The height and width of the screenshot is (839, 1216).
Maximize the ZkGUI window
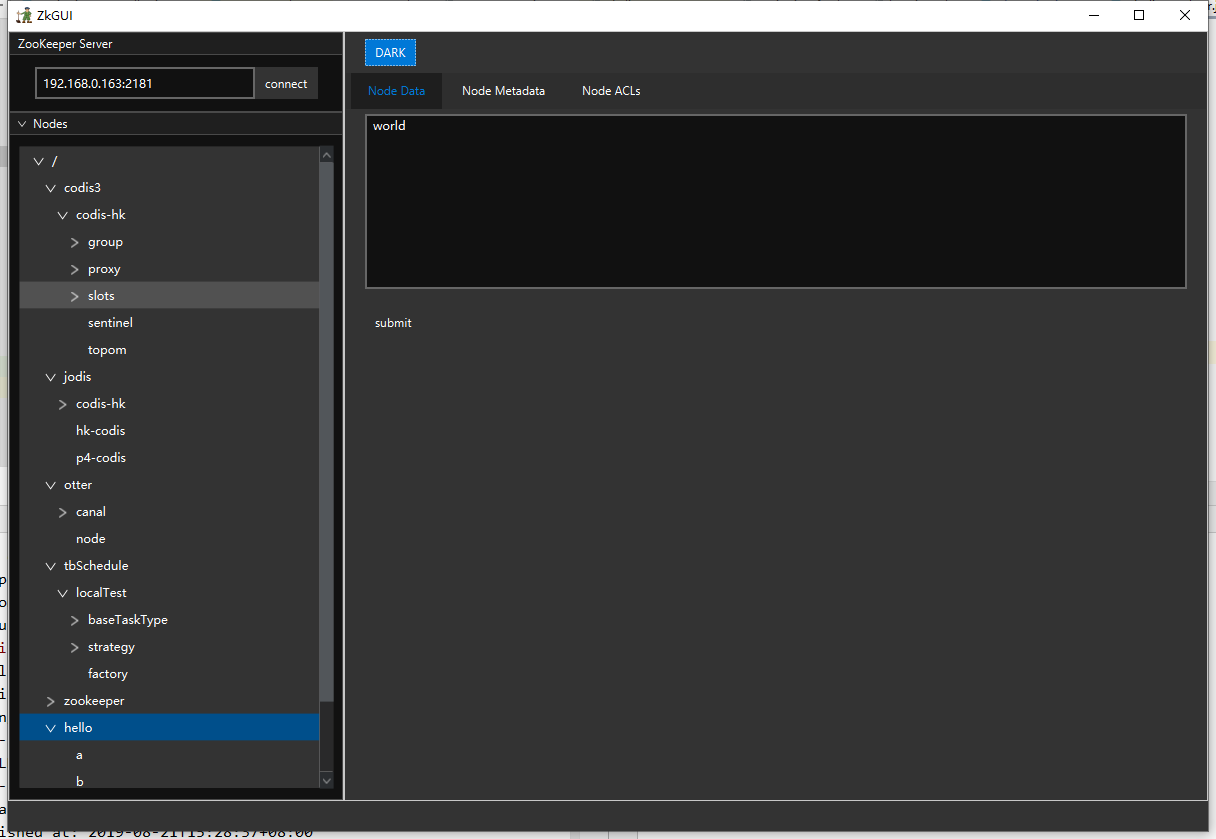click(1139, 15)
